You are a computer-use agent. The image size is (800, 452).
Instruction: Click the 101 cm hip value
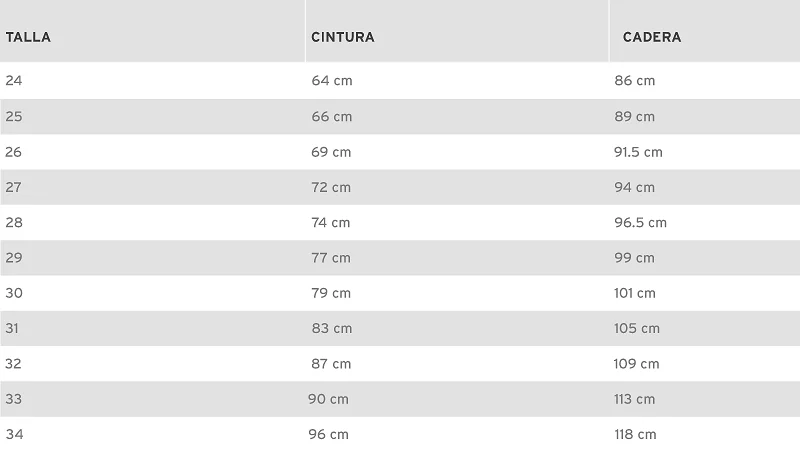635,293
